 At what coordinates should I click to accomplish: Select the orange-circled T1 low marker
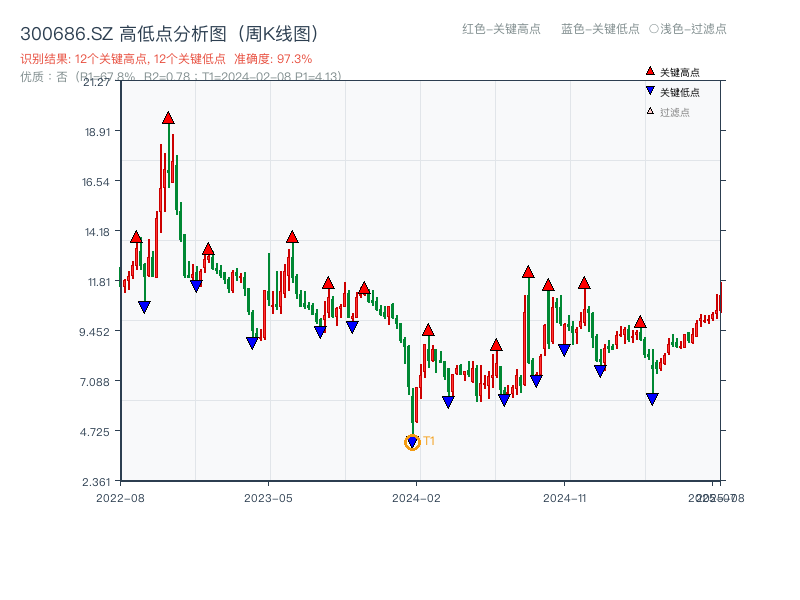coord(412,442)
